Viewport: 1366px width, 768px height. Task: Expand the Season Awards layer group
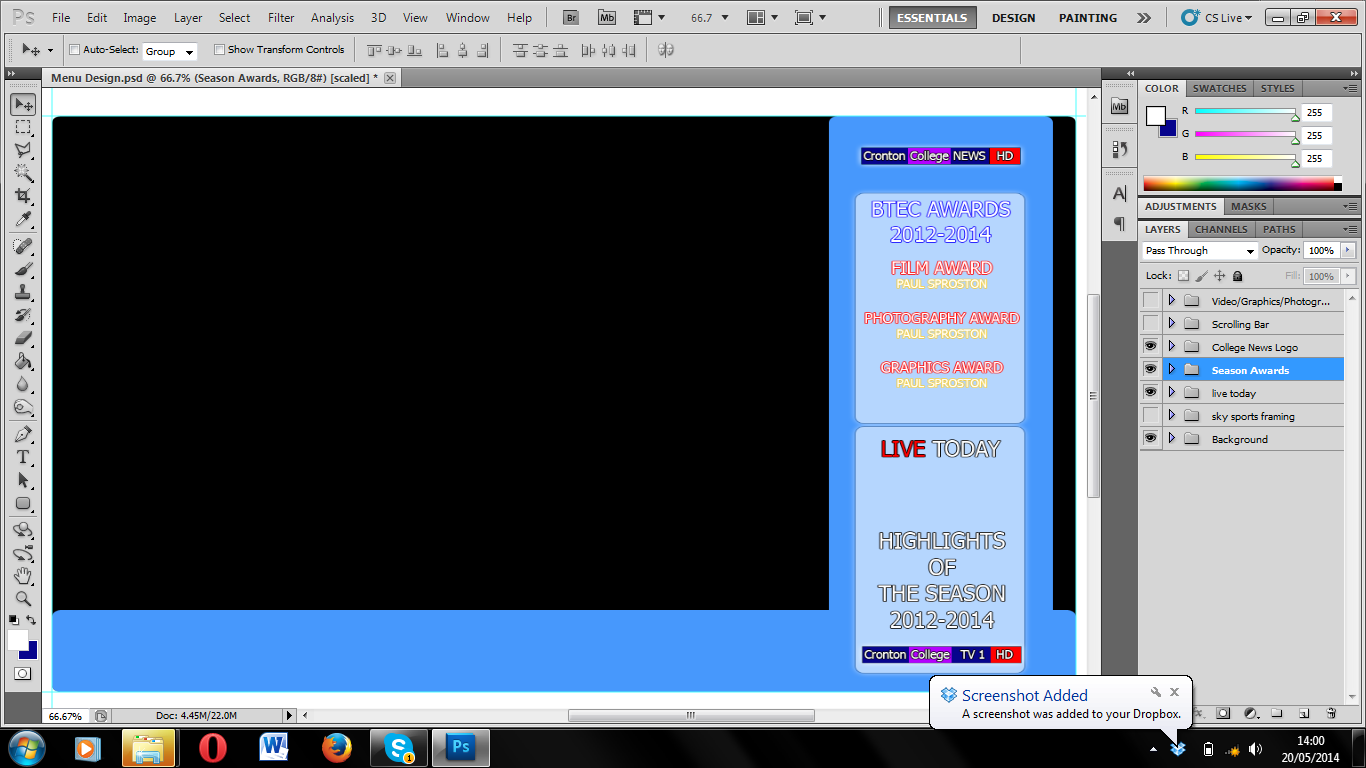point(1172,368)
